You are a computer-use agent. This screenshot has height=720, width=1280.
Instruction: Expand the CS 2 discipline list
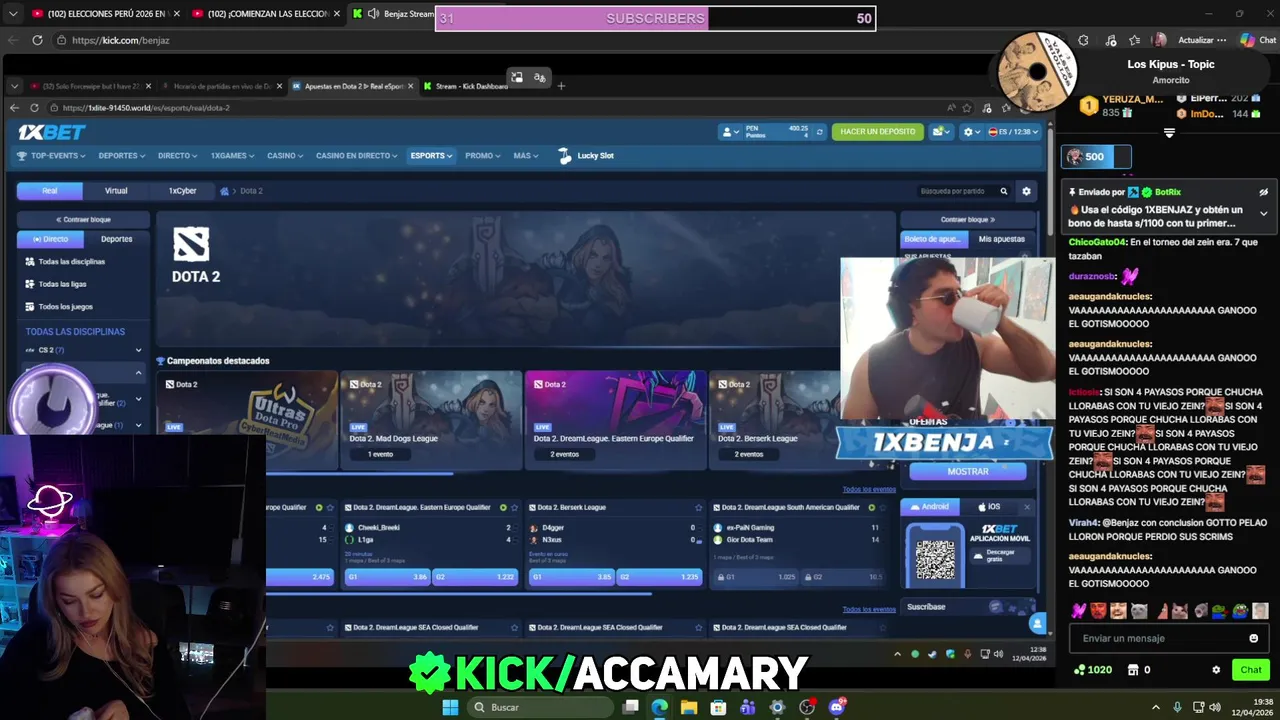tap(138, 350)
